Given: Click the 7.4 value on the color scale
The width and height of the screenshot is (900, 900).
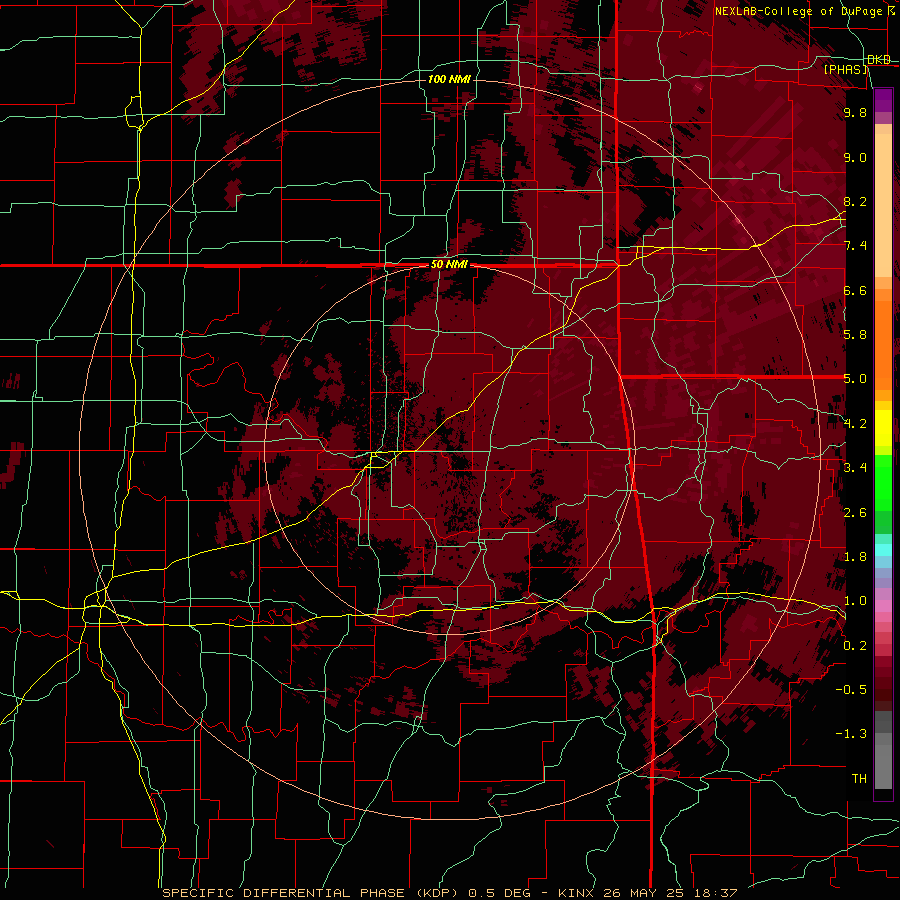Looking at the screenshot, I should 855,246.
